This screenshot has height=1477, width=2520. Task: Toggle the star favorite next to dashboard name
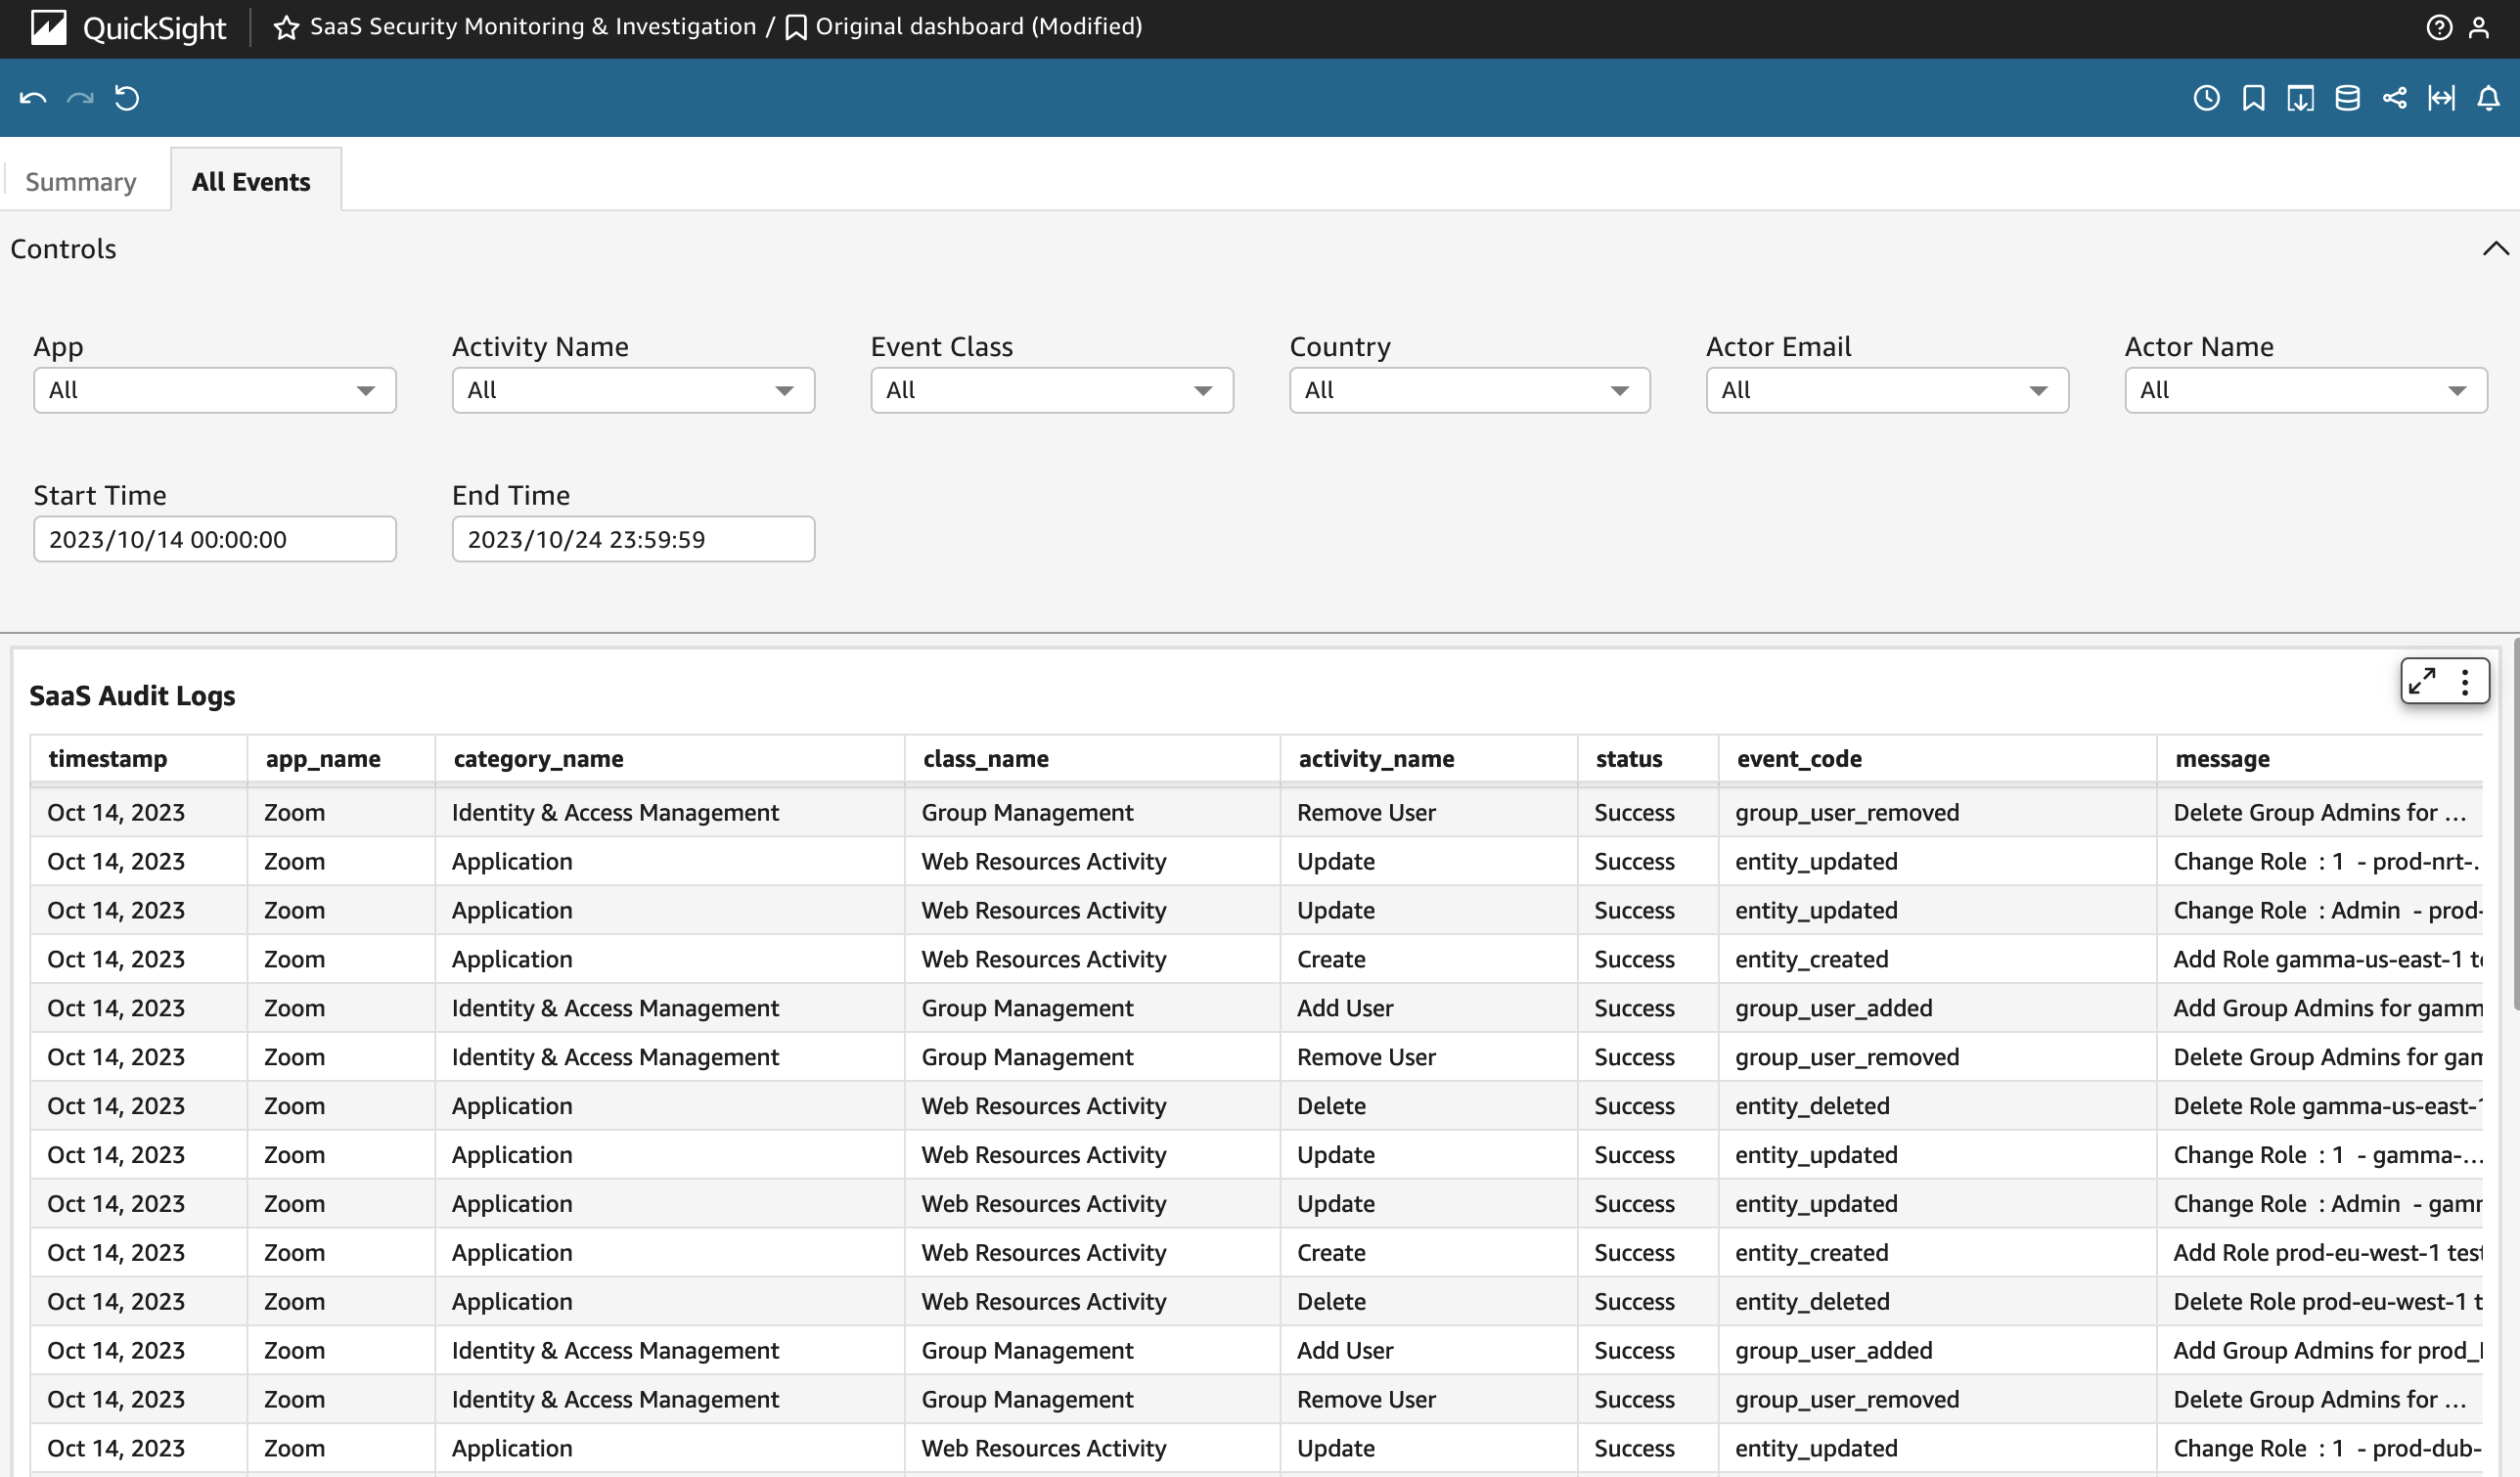click(x=286, y=27)
